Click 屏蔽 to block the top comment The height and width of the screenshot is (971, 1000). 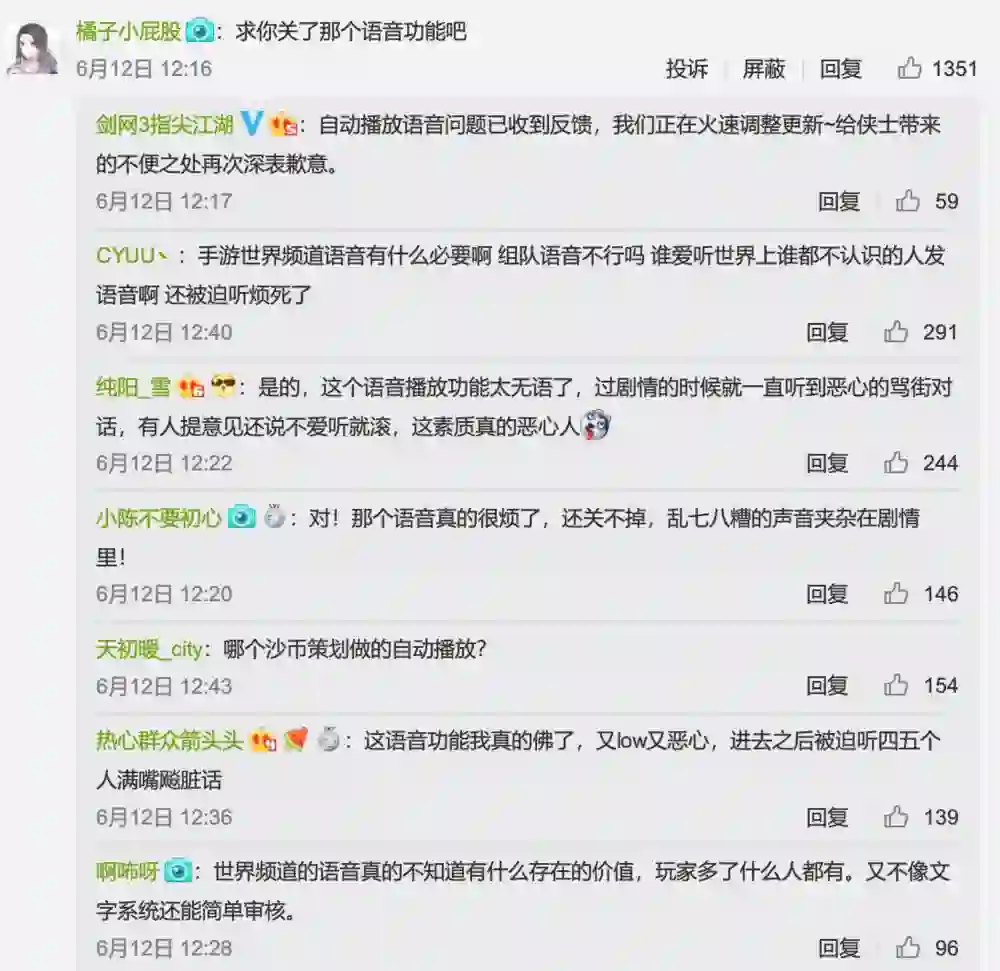point(763,68)
